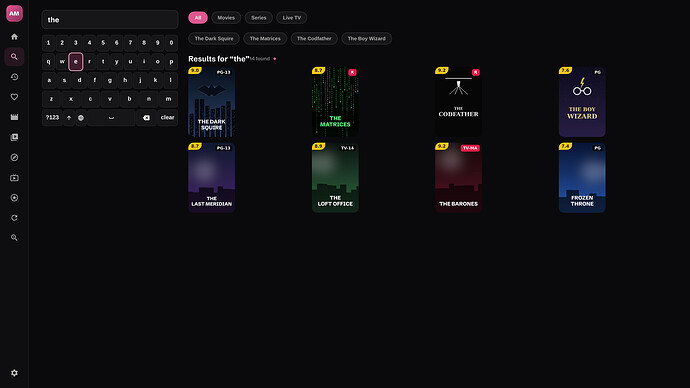Choose The Dark Squire suggestion chip
The width and height of the screenshot is (690, 388).
214,39
